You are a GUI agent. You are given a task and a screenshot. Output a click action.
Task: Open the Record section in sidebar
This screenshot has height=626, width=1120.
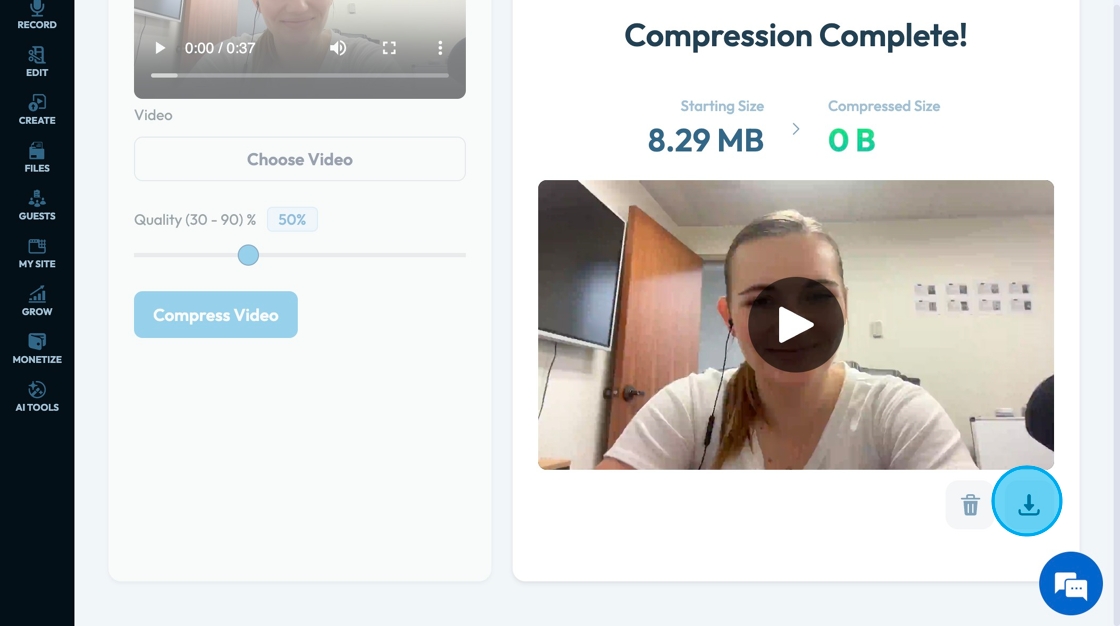(36, 15)
